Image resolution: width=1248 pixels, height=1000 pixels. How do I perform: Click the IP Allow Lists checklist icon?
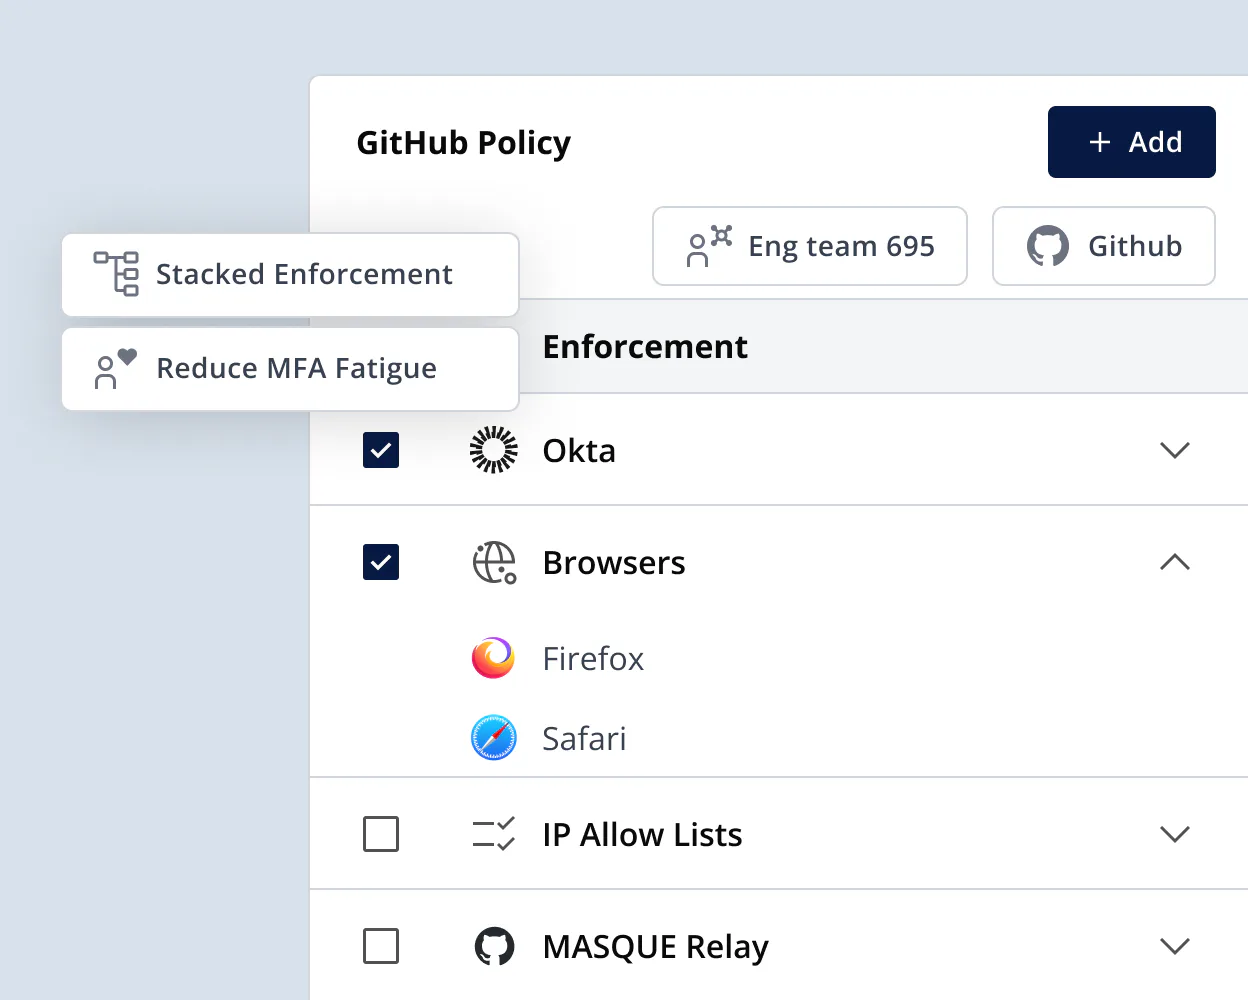pos(493,834)
